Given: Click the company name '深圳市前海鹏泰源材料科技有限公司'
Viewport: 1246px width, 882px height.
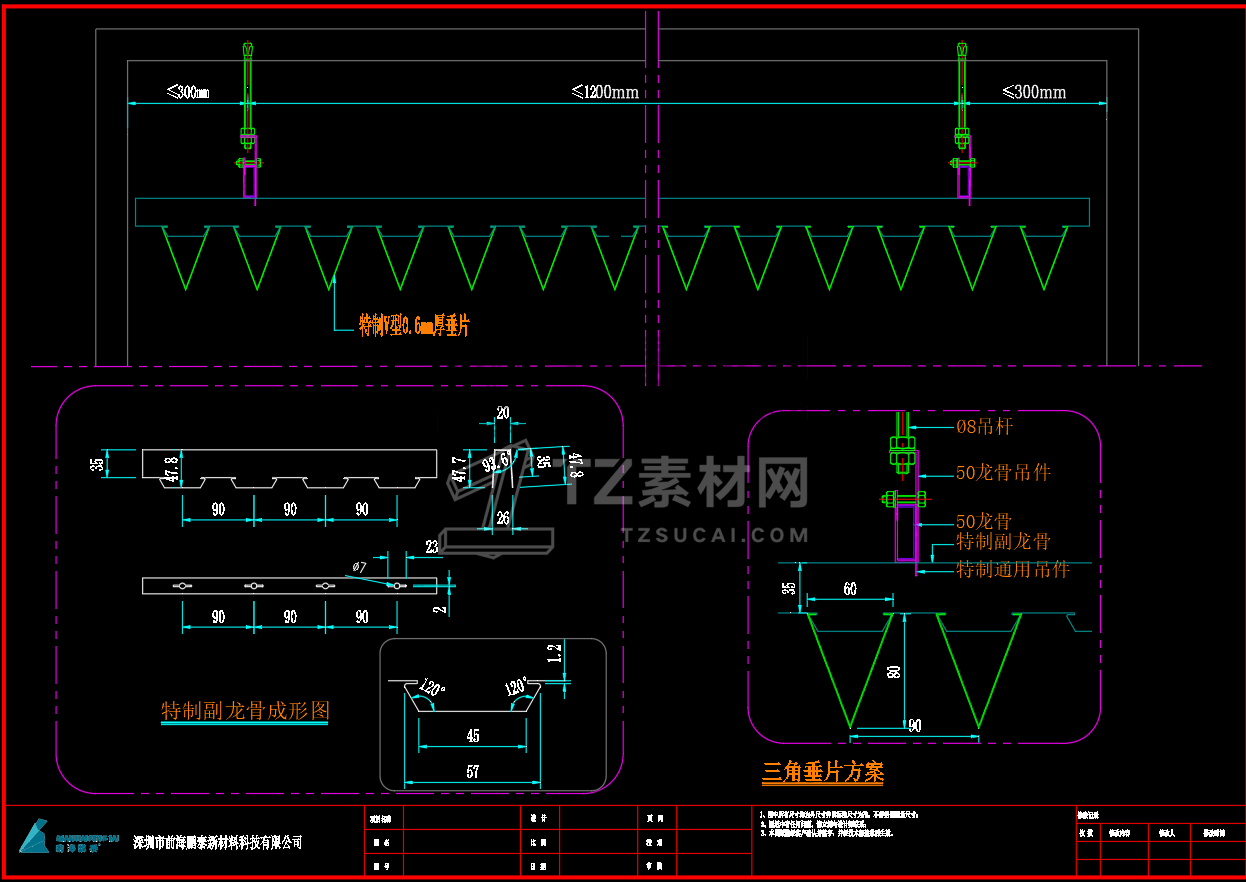Looking at the screenshot, I should click(218, 843).
